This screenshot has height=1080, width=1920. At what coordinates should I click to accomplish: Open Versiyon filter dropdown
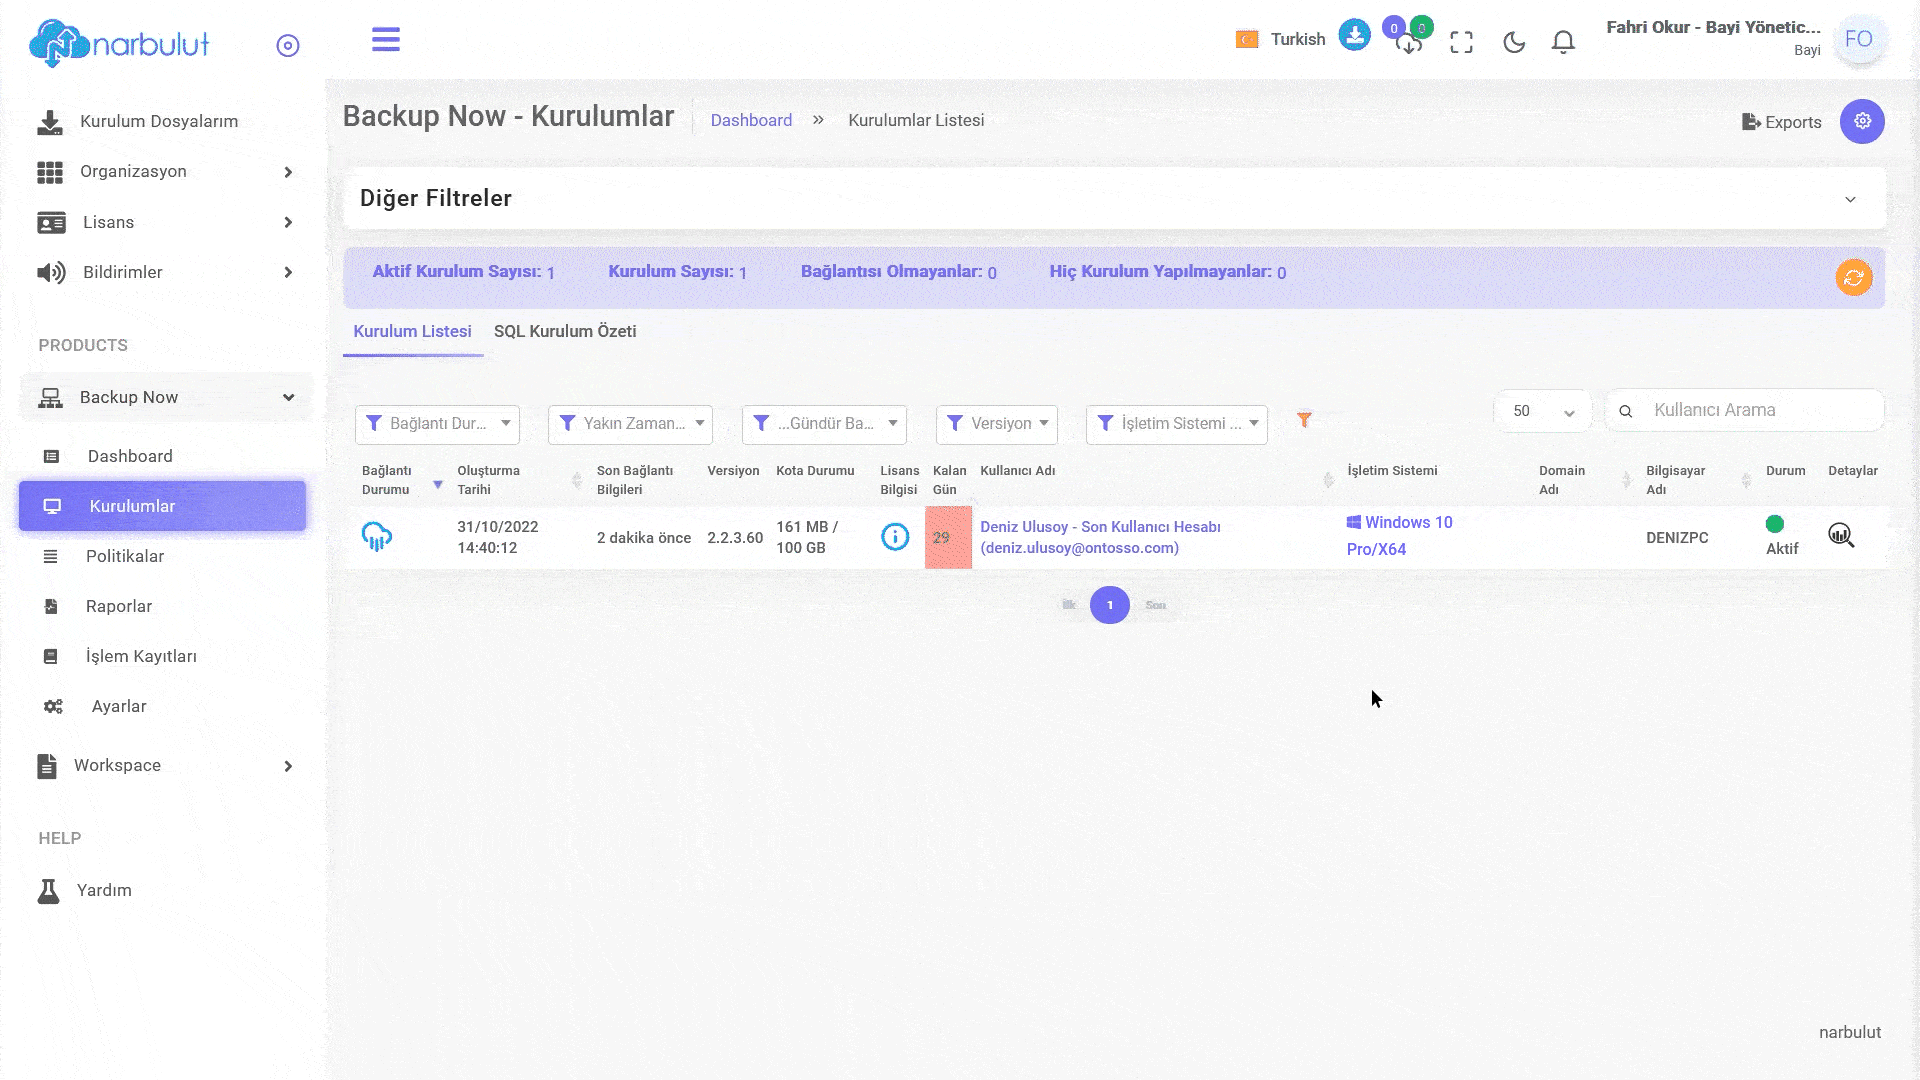[997, 424]
